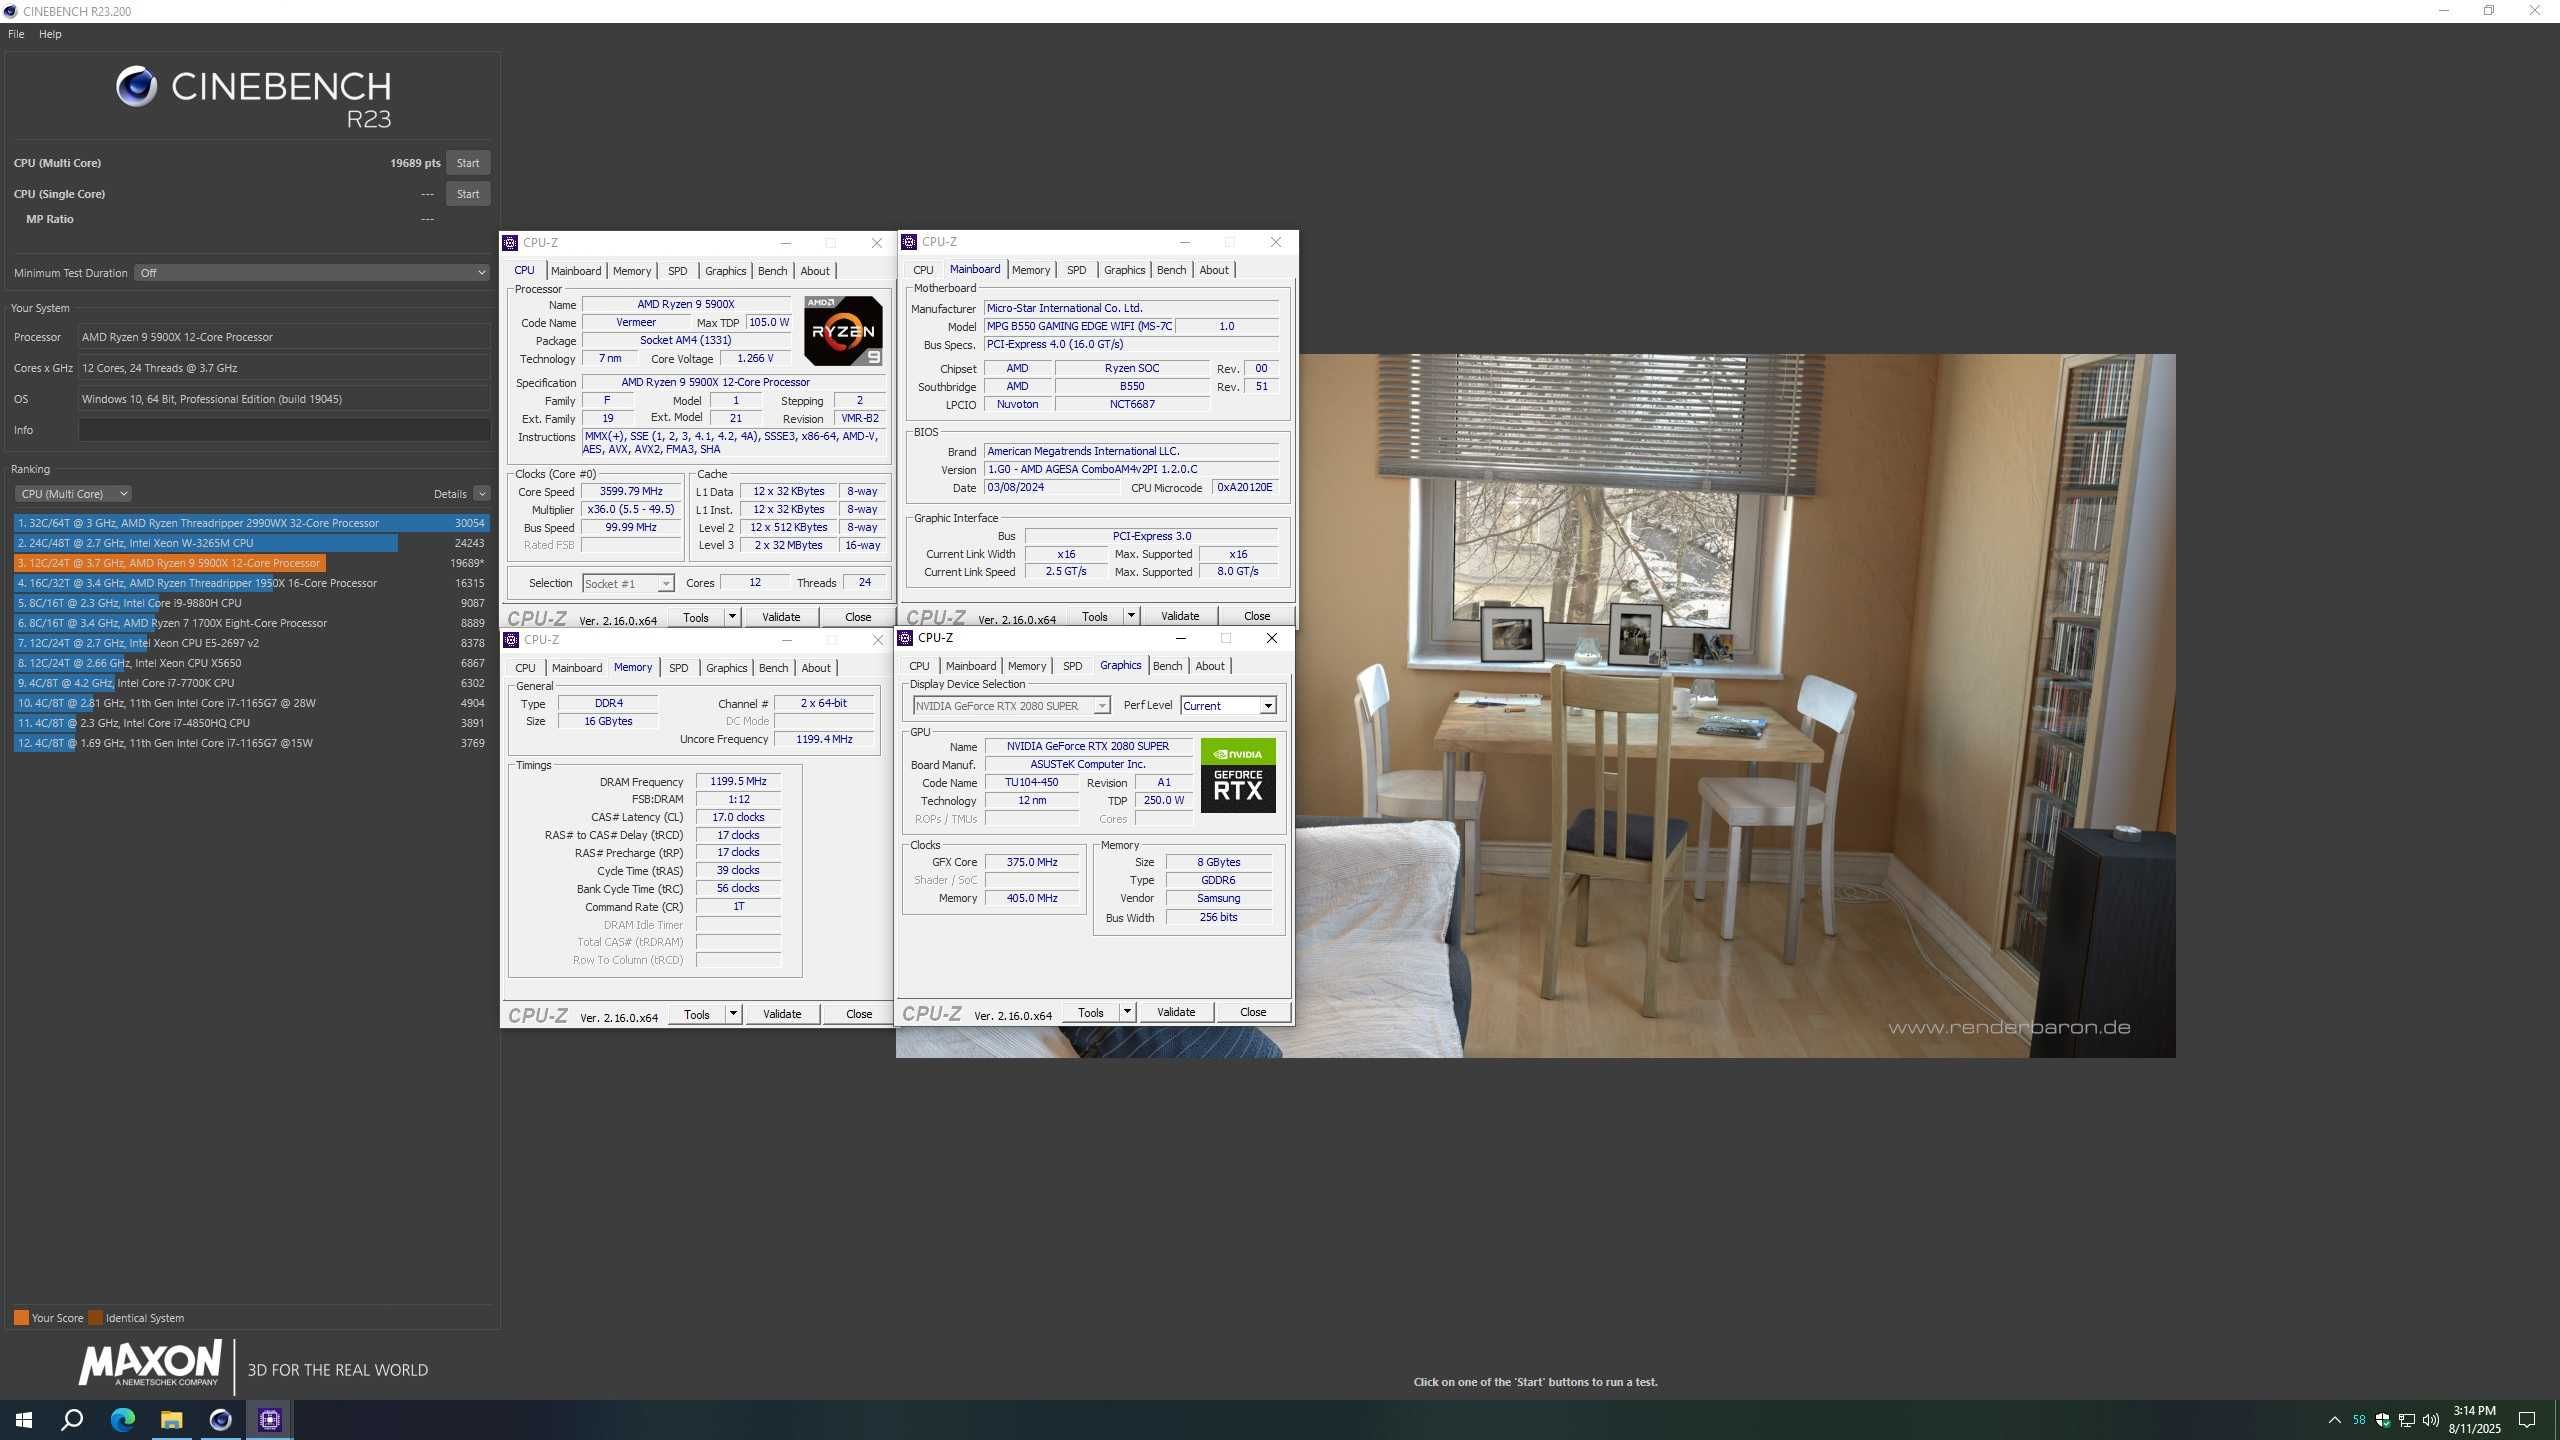Viewport: 2560px width, 1440px height.
Task: Select Memory tab in the Graphics window
Action: [1027, 666]
